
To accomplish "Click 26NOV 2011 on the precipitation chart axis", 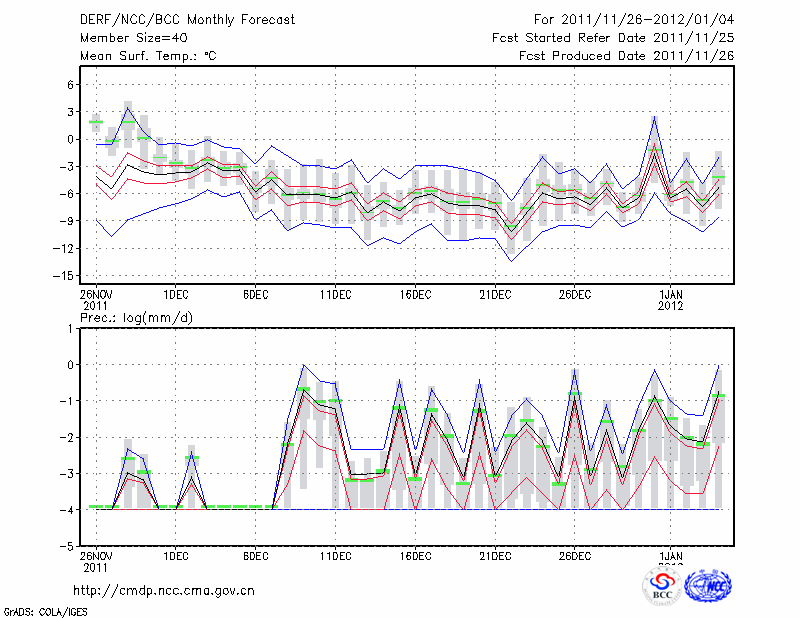I will click(x=95, y=560).
